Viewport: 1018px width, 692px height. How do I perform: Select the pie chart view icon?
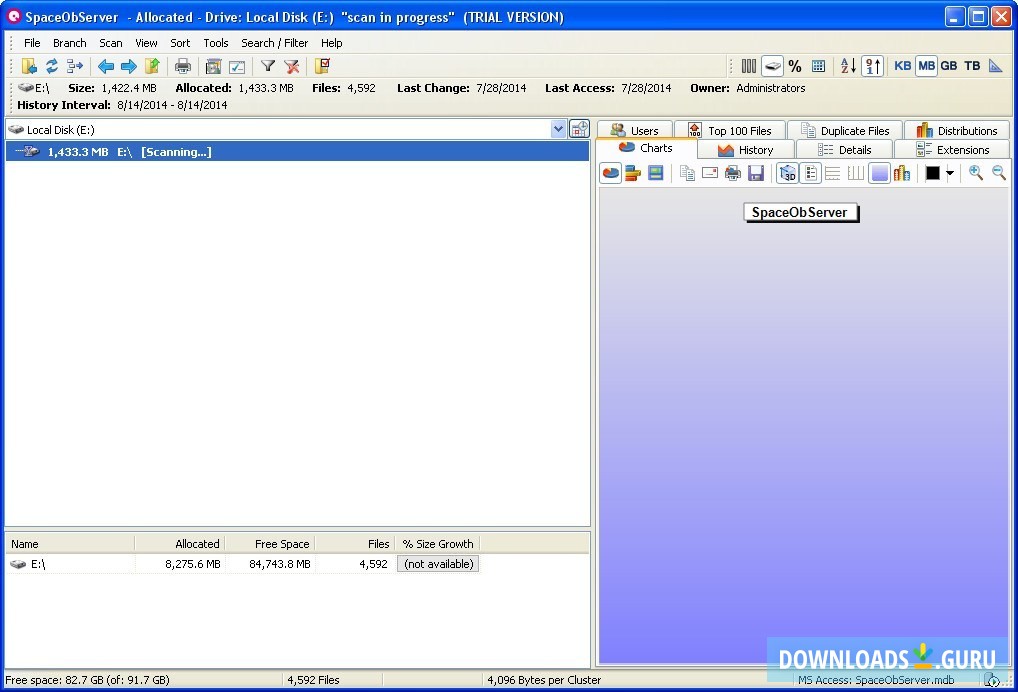[610, 173]
